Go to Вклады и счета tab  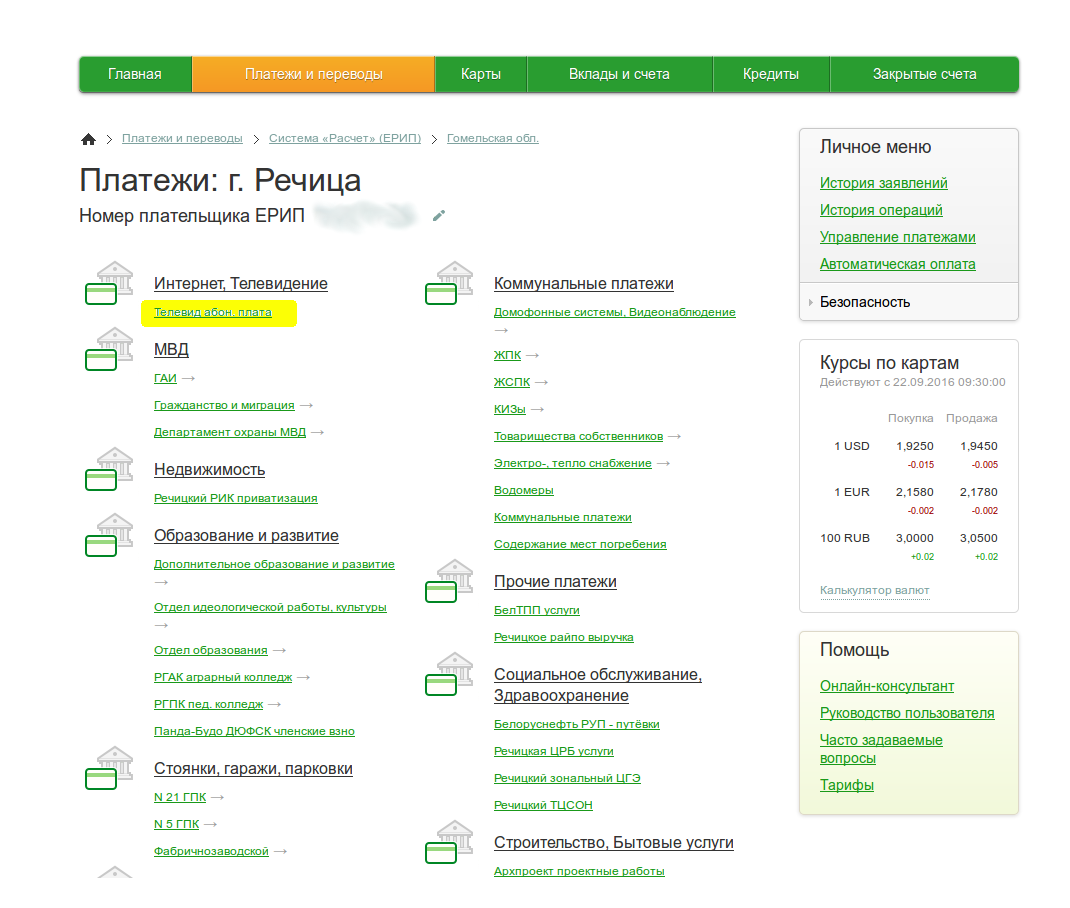click(x=620, y=74)
